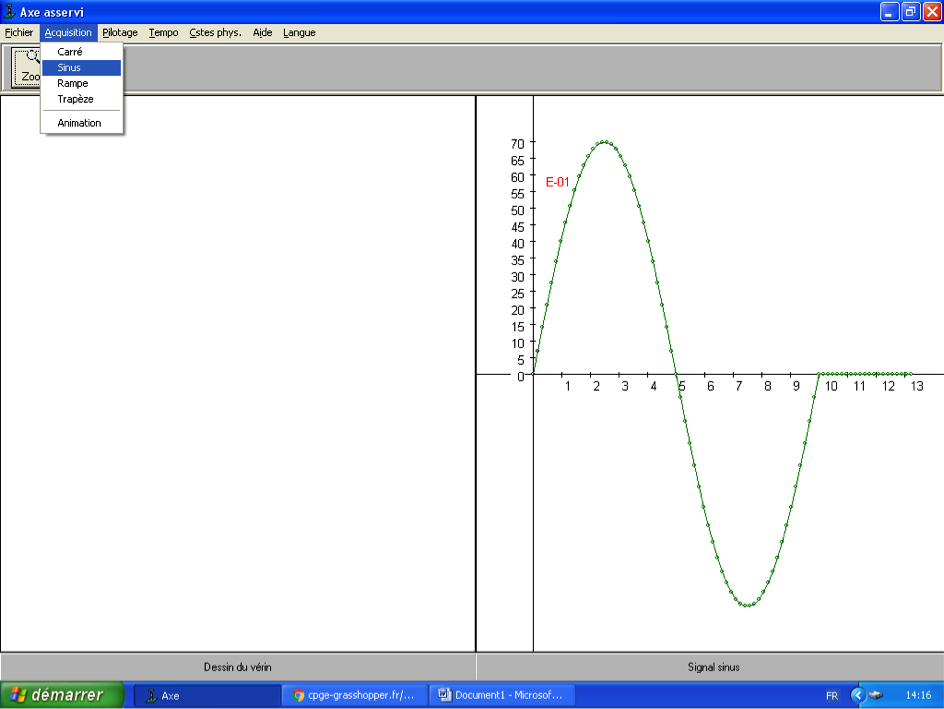Click the FR language indicator
This screenshot has height=709, width=944.
(x=832, y=696)
